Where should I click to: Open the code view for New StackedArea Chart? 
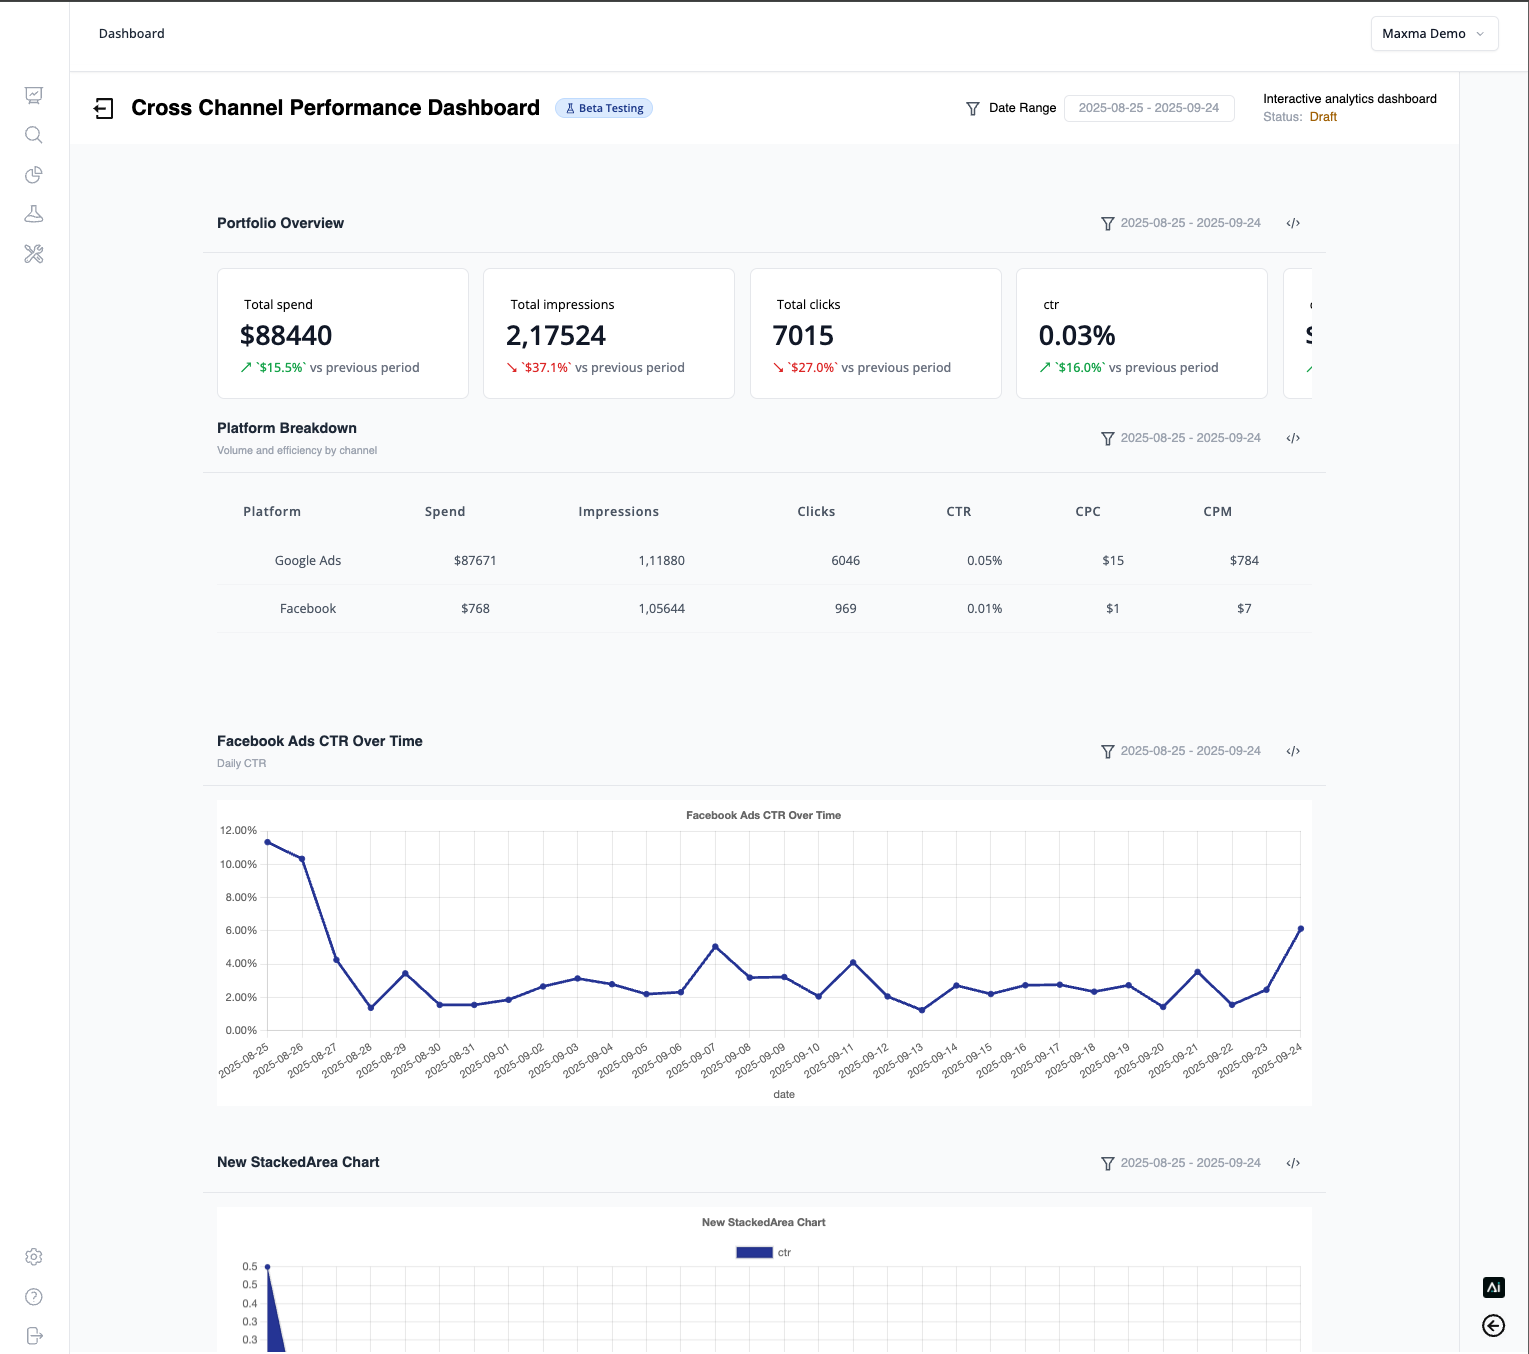(x=1293, y=1163)
